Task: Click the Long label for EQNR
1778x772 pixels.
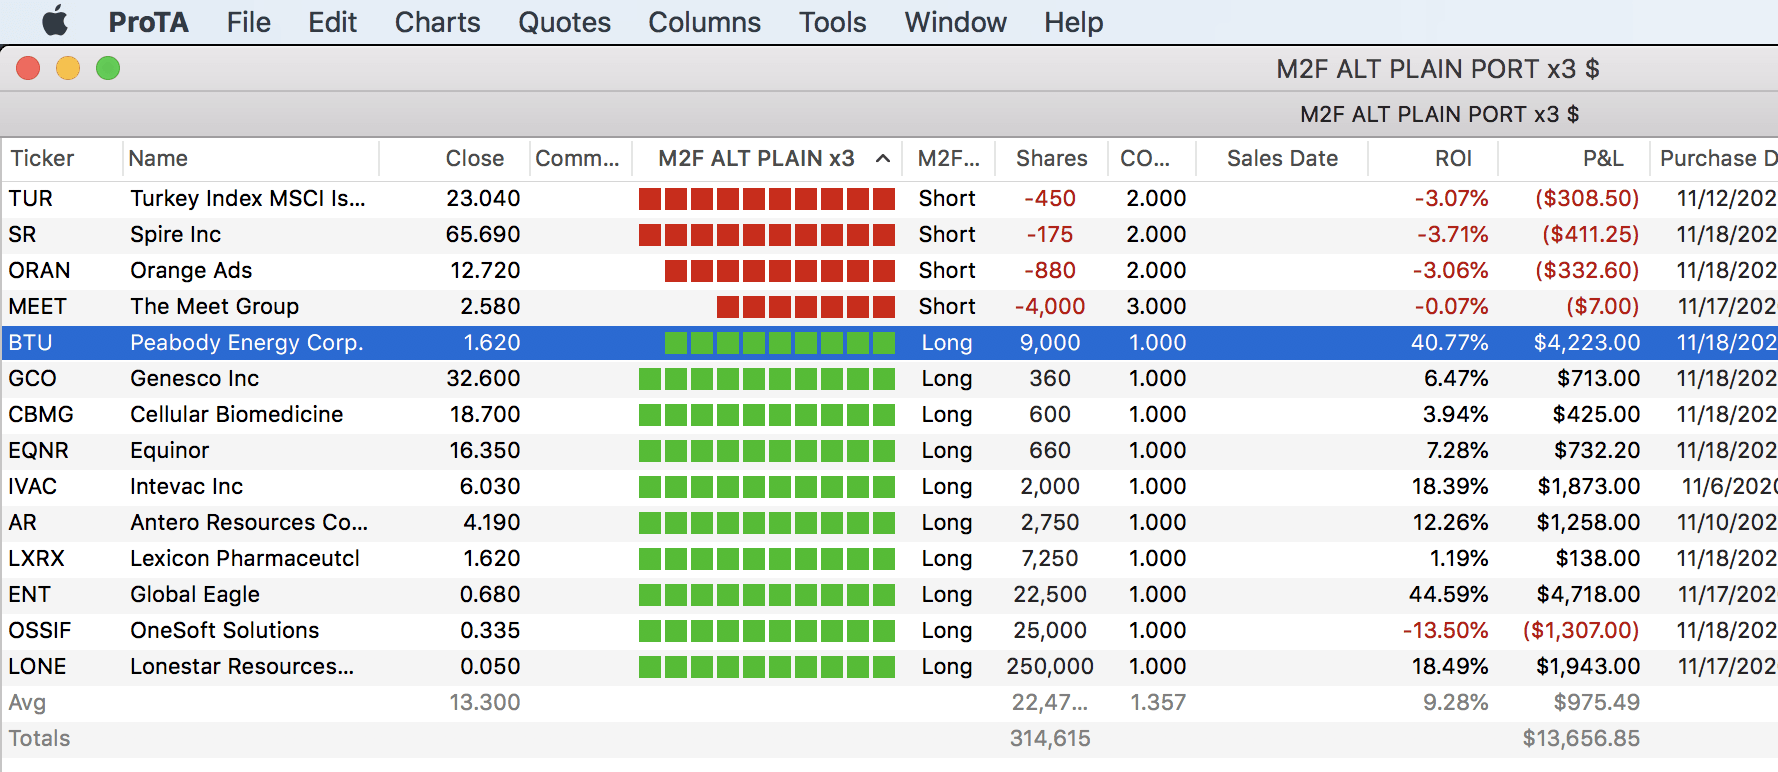Action: coord(947,450)
